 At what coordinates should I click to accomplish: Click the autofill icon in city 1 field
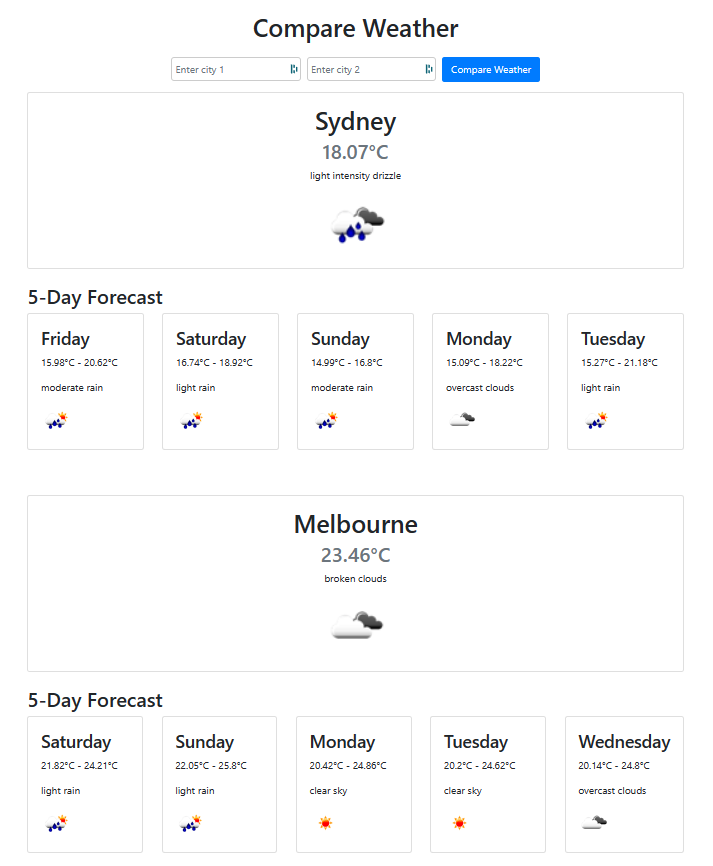[x=294, y=70]
